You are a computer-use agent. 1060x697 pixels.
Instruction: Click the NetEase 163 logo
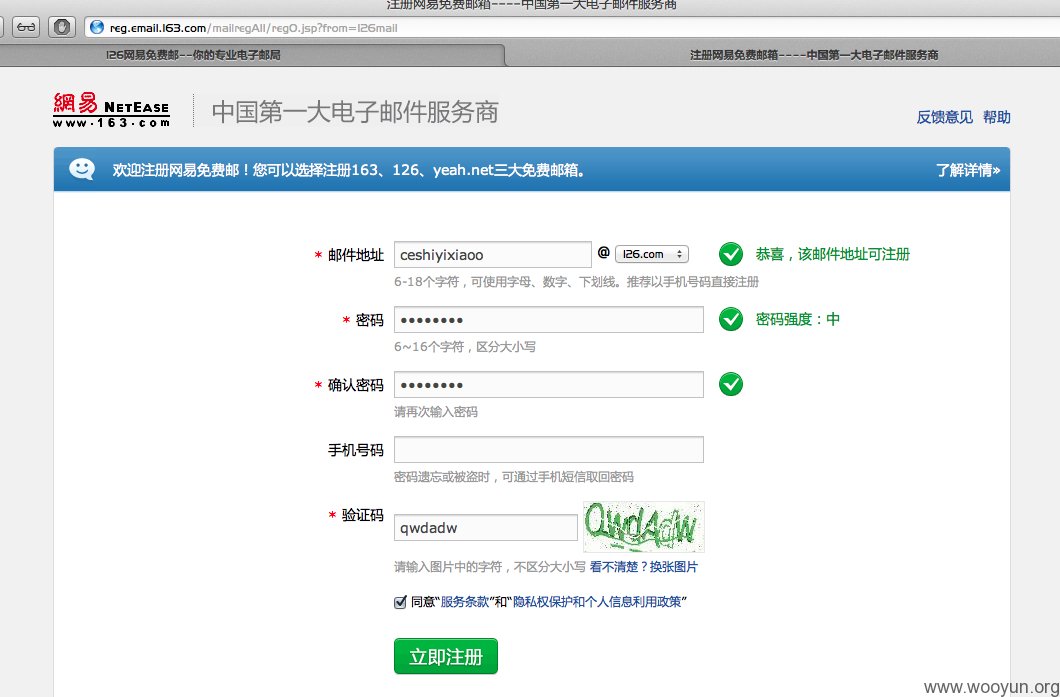pyautogui.click(x=112, y=110)
